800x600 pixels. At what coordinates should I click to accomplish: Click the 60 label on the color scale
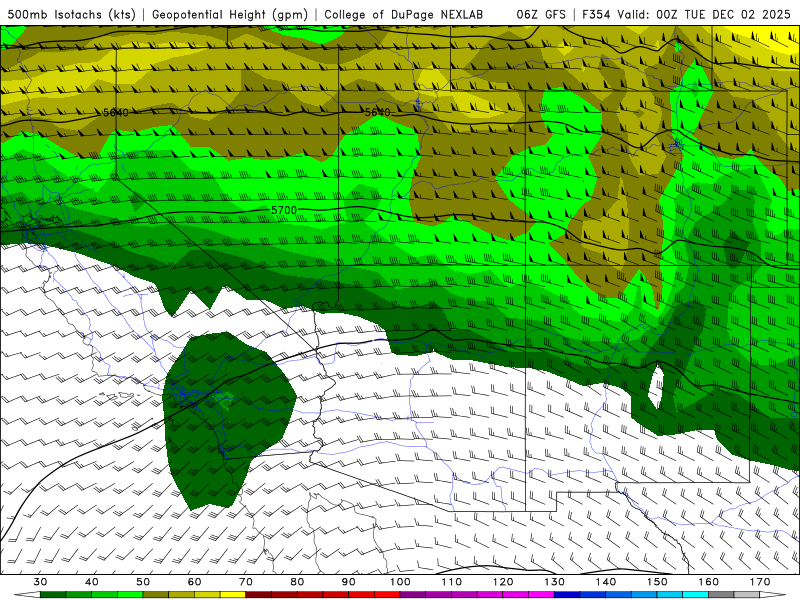(x=194, y=582)
